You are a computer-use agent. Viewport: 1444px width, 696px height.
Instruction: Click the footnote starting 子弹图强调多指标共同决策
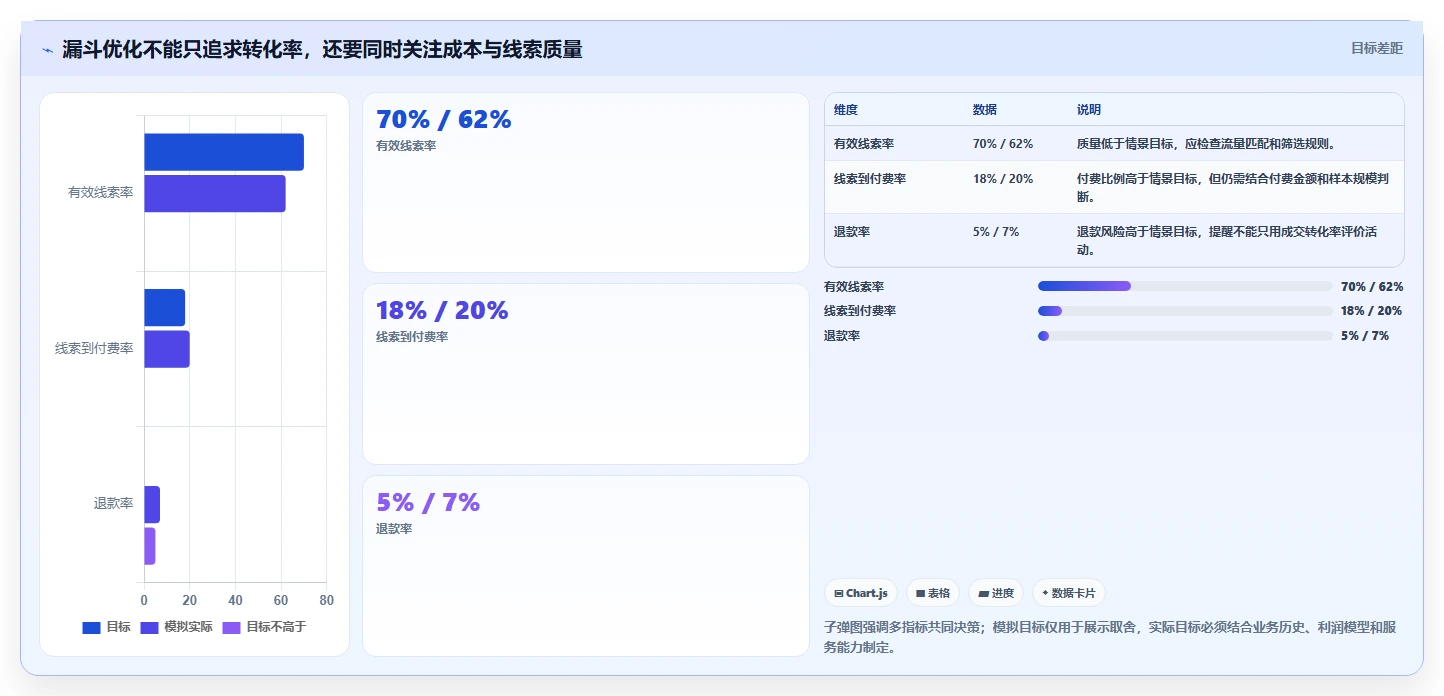tap(1110, 637)
